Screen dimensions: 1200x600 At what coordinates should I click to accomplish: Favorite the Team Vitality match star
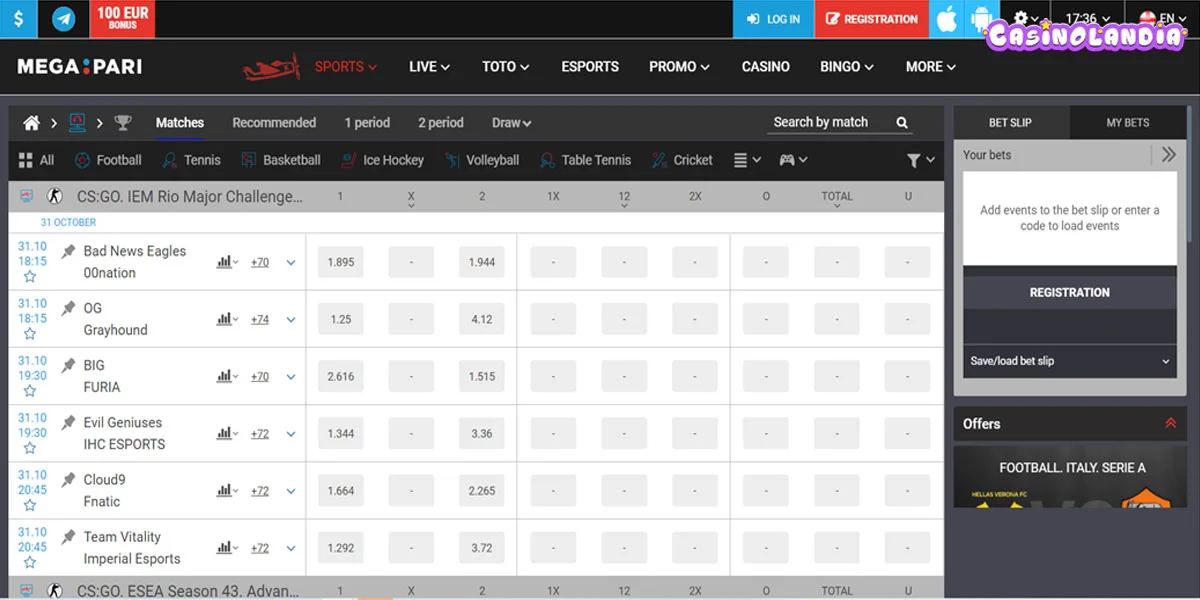(x=30, y=562)
